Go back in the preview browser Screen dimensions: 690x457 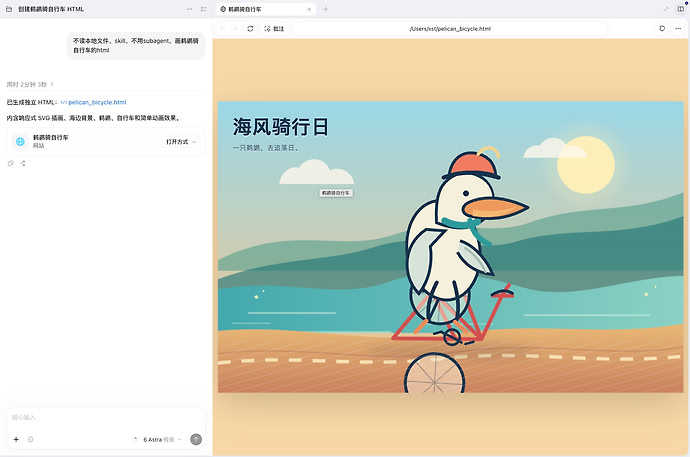(x=223, y=29)
